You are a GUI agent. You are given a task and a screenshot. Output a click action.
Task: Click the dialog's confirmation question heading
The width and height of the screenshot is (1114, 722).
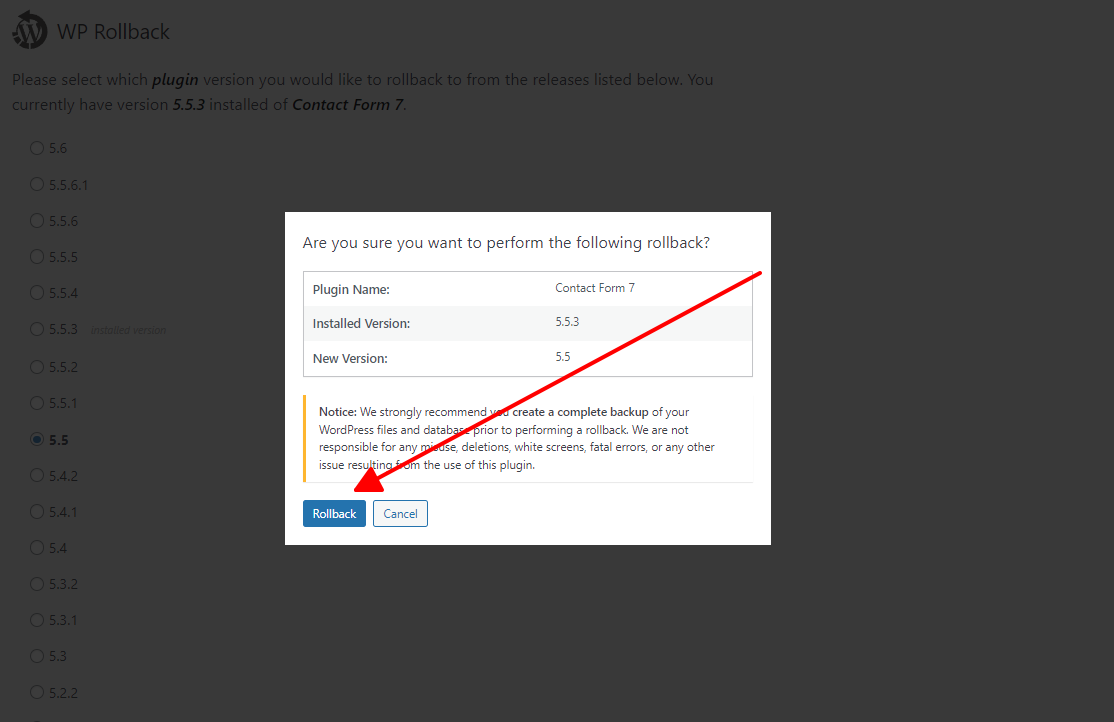[x=506, y=243]
